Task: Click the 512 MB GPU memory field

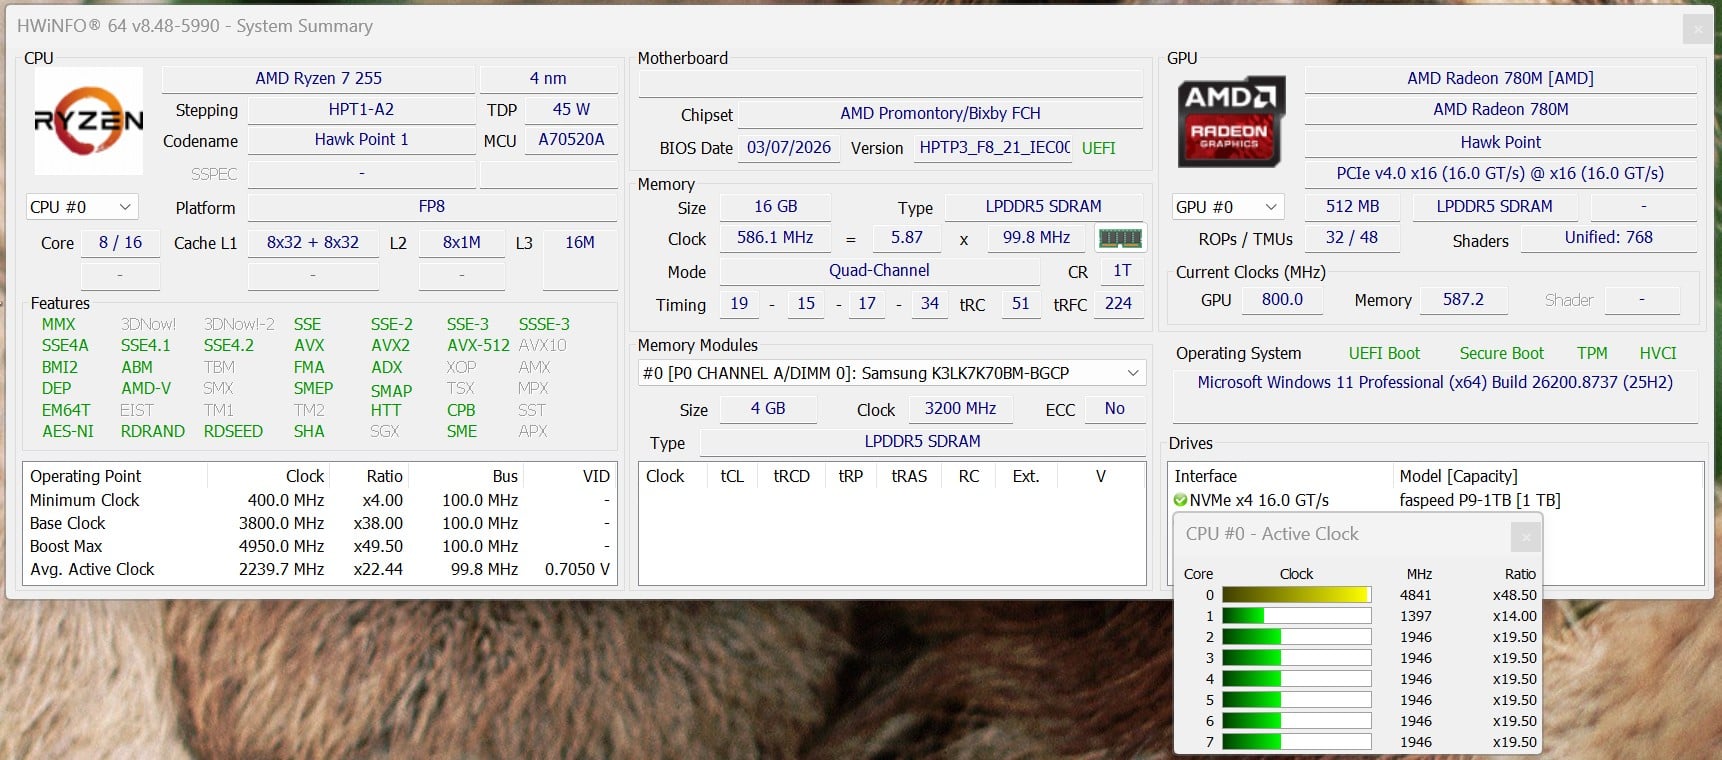Action: pyautogui.click(x=1352, y=206)
